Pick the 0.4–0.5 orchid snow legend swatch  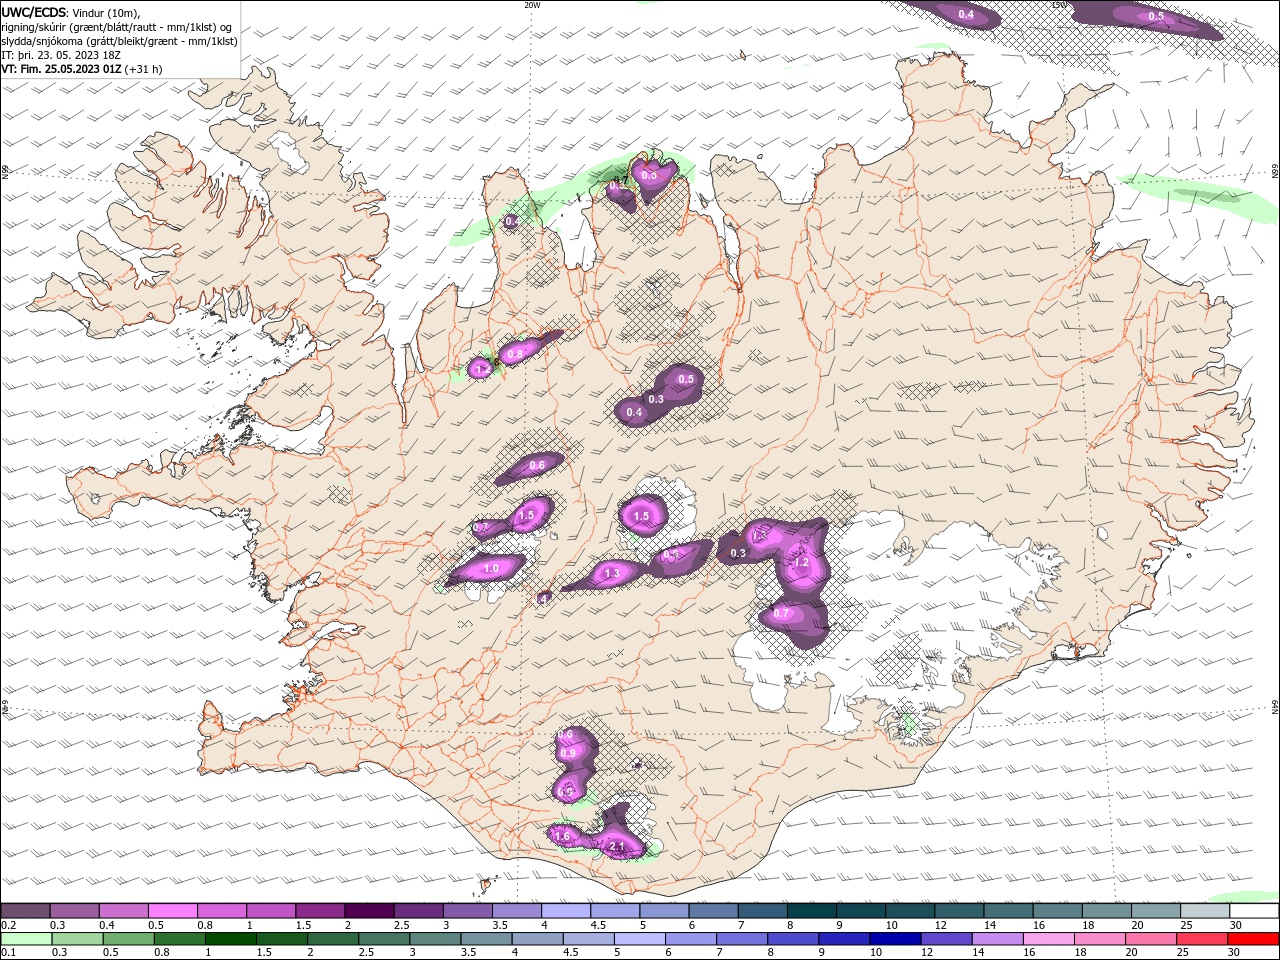tap(123, 911)
